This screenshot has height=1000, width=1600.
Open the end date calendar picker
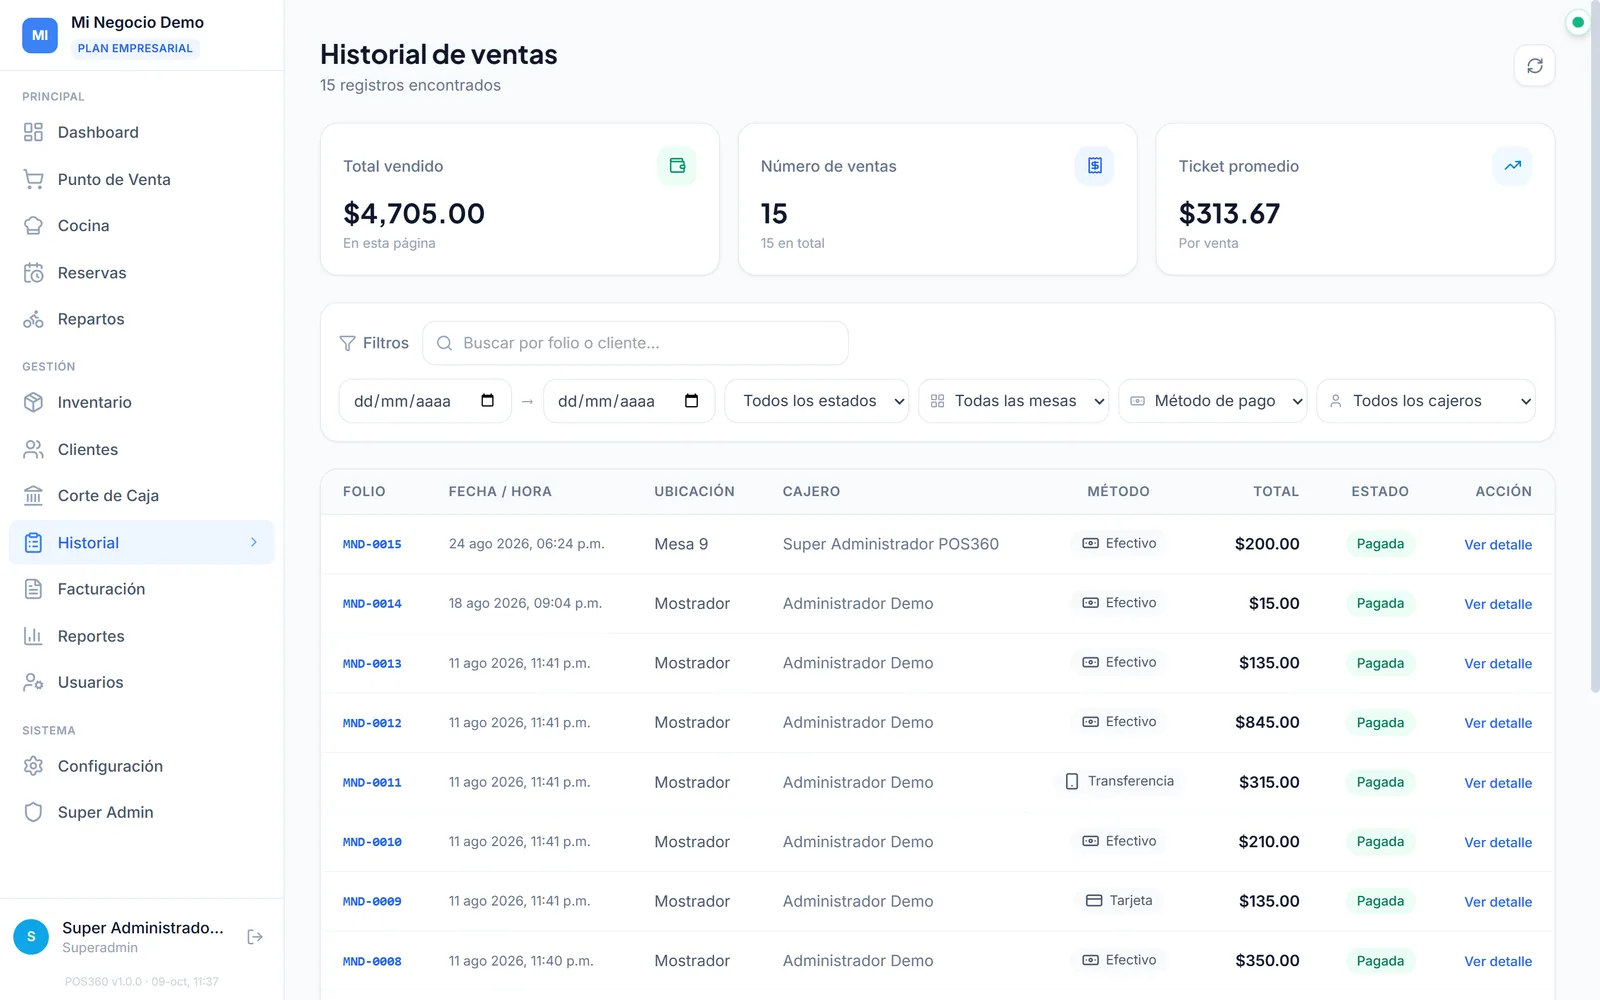[692, 401]
